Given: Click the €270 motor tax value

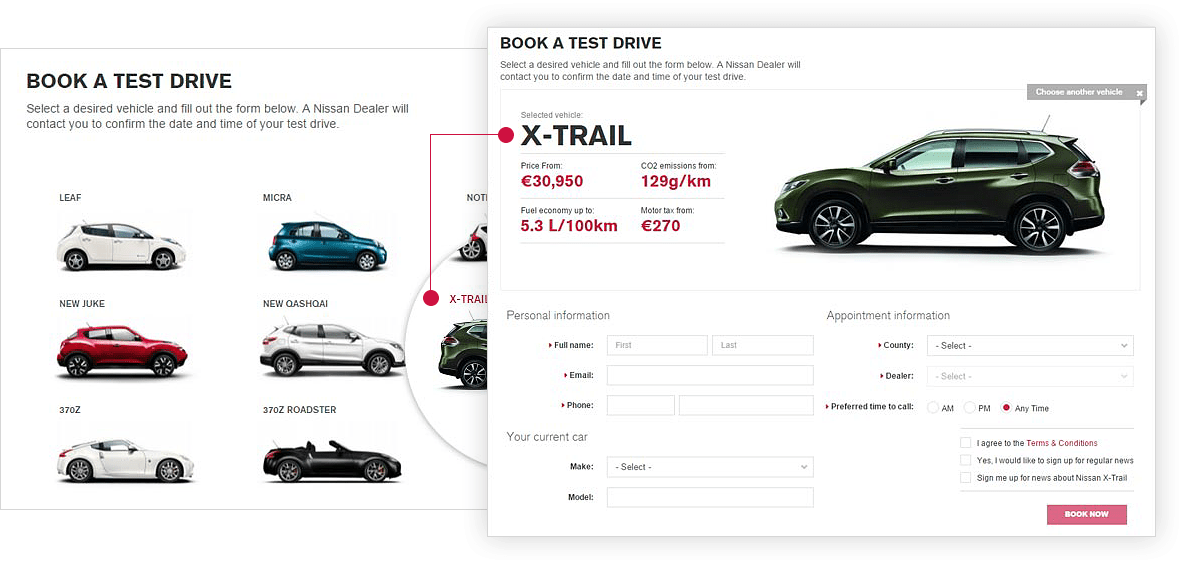Looking at the screenshot, I should pyautogui.click(x=660, y=226).
